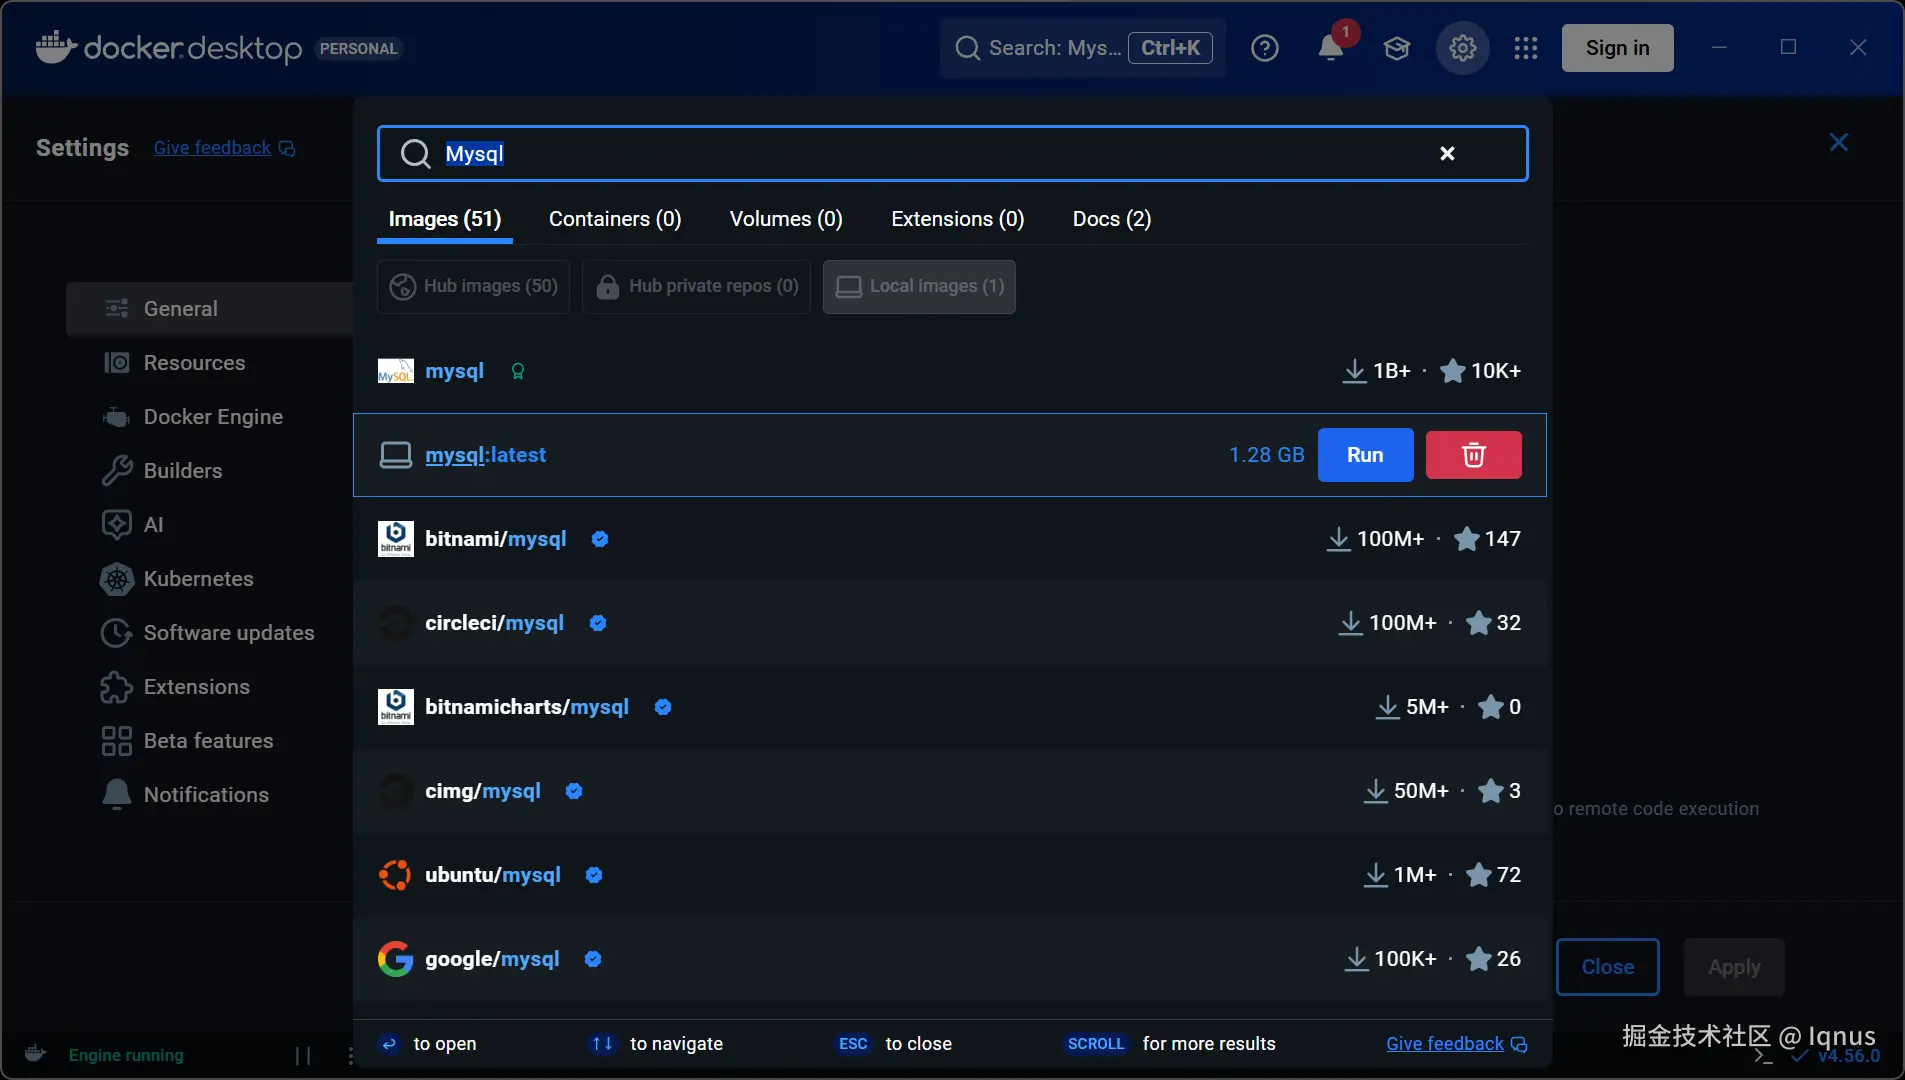Open Kubernetes settings section

[210, 579]
